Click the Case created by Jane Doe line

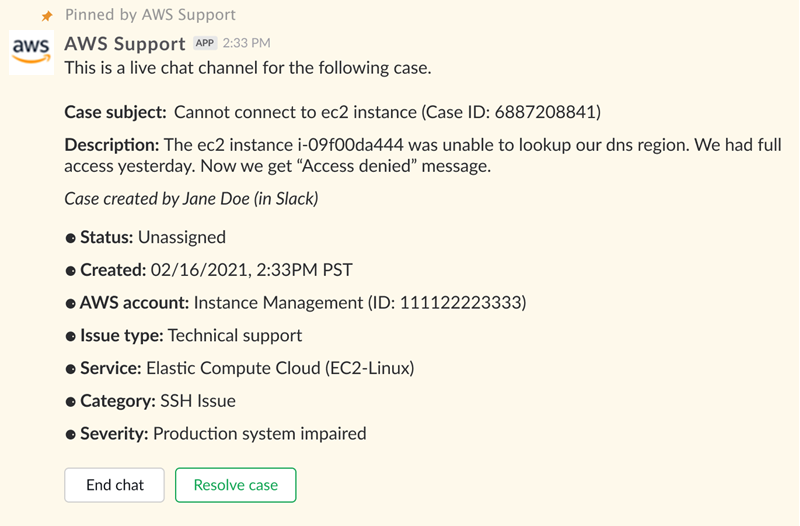coord(191,199)
